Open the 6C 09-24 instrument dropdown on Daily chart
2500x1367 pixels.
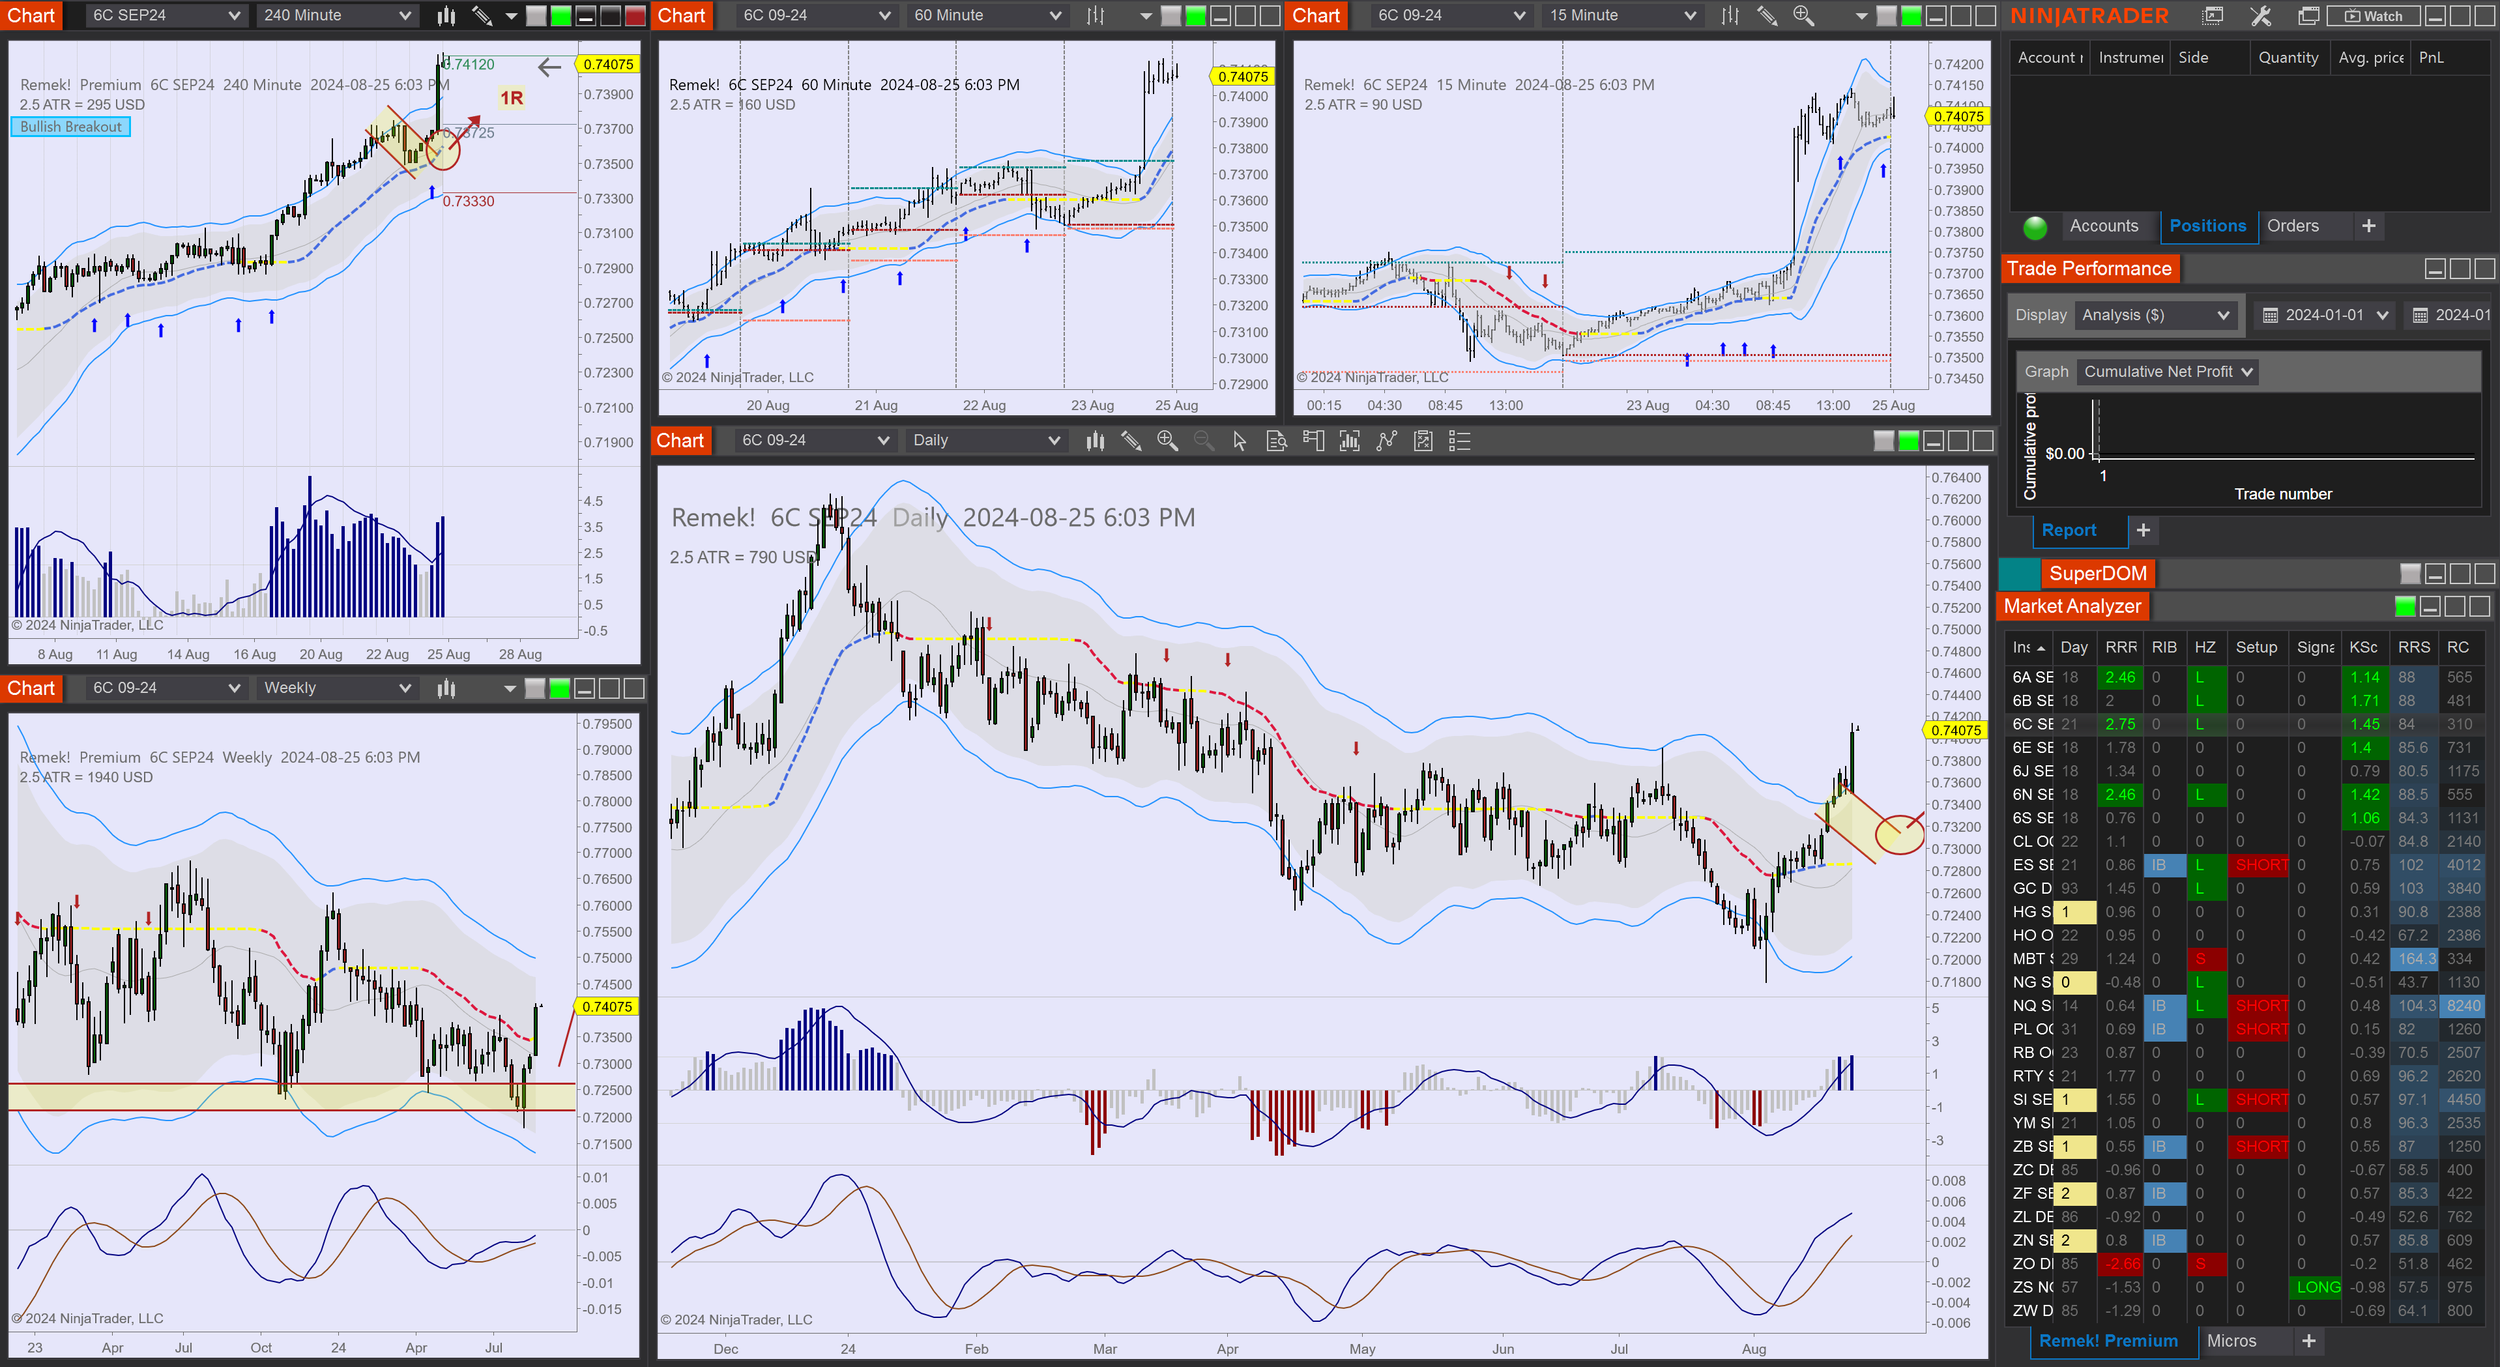(x=814, y=441)
